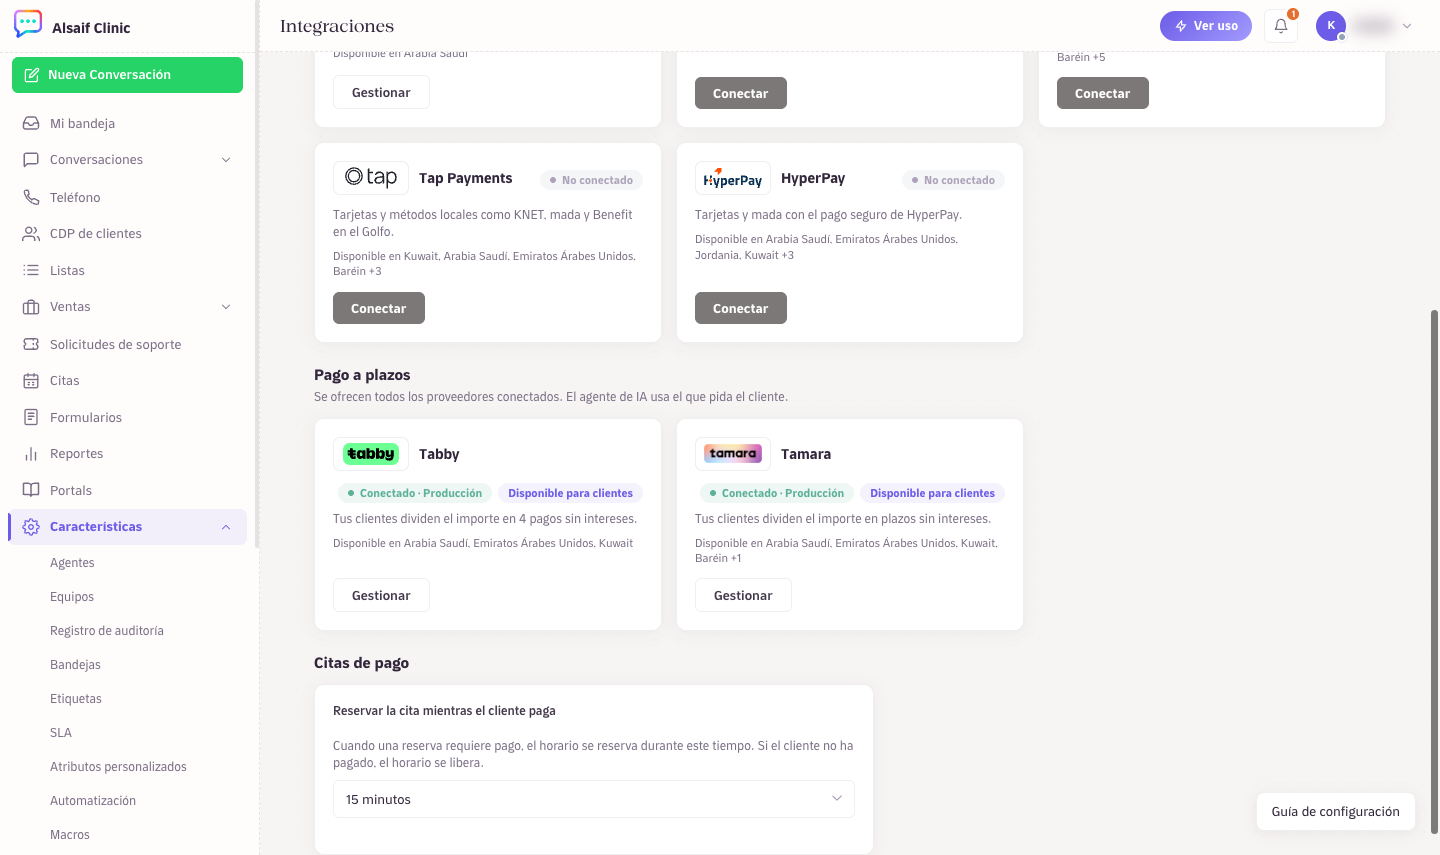Connect HyperPay with Conectar button

point(741,308)
